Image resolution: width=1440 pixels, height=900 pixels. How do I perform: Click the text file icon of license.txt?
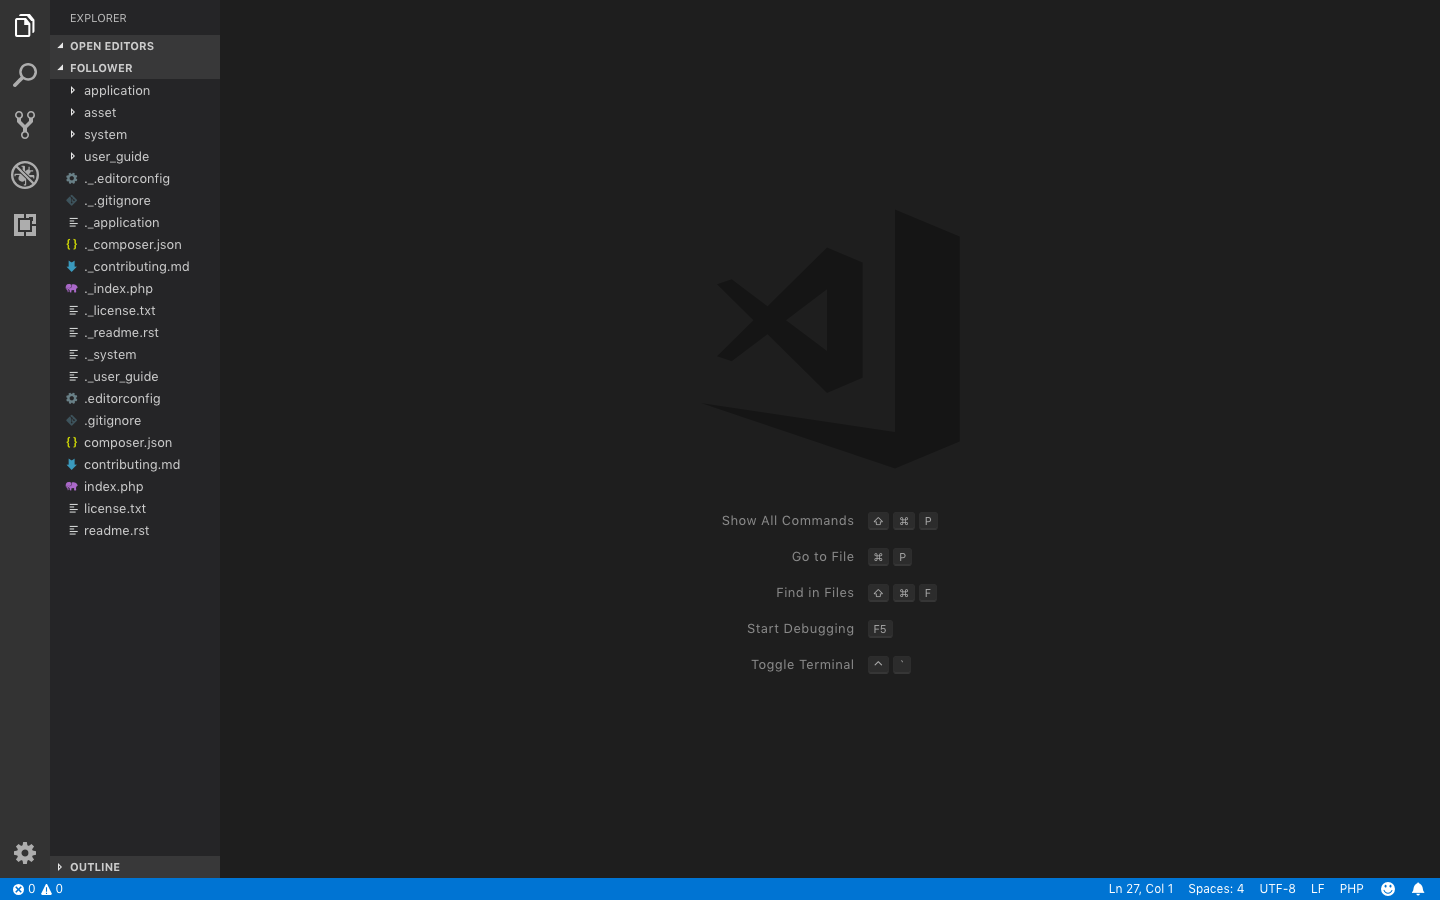(x=73, y=509)
